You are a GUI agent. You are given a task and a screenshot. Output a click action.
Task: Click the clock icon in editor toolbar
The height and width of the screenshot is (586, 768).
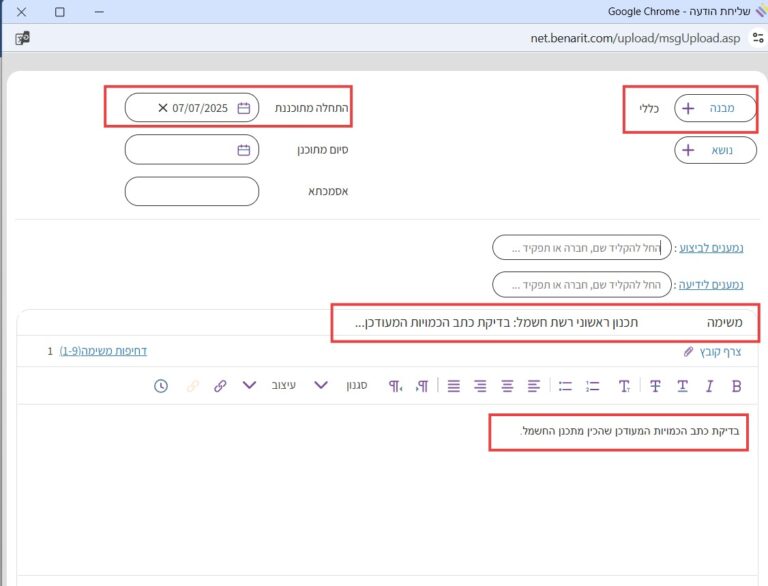pyautogui.click(x=161, y=386)
